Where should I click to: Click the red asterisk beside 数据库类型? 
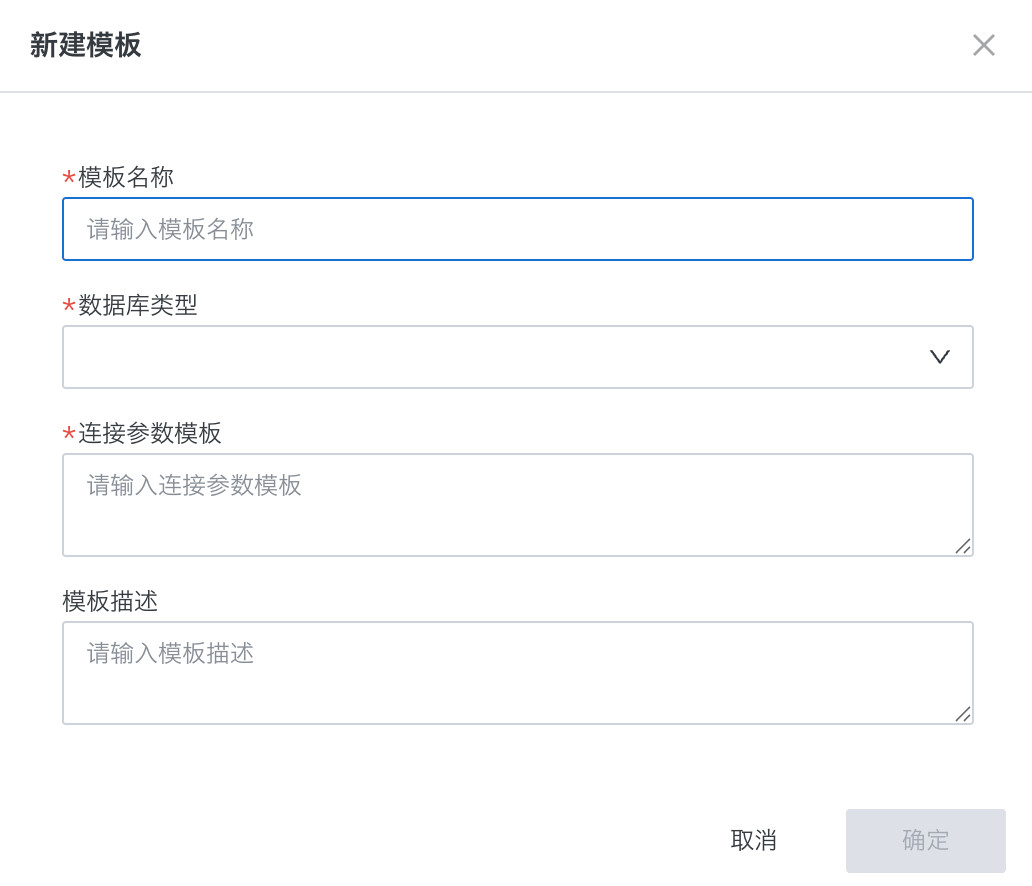[x=69, y=307]
